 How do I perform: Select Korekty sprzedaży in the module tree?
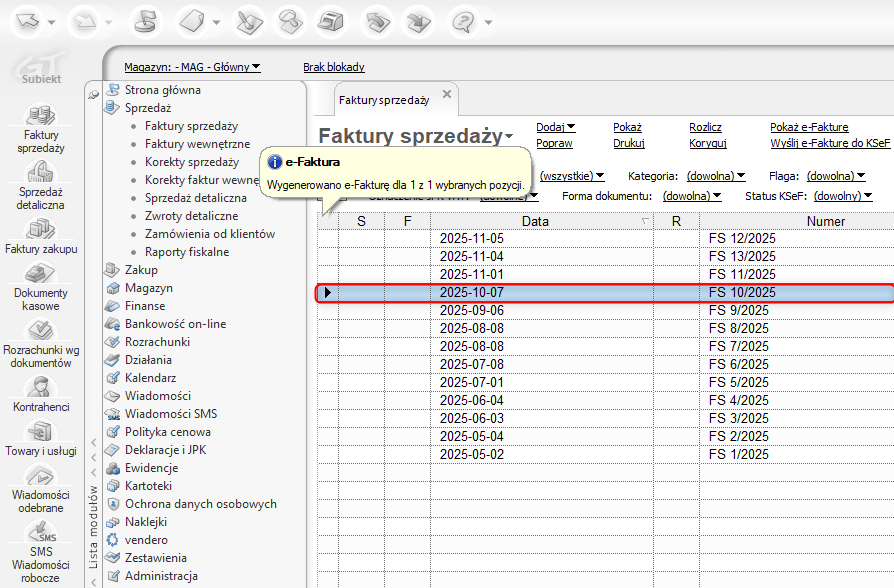point(191,162)
